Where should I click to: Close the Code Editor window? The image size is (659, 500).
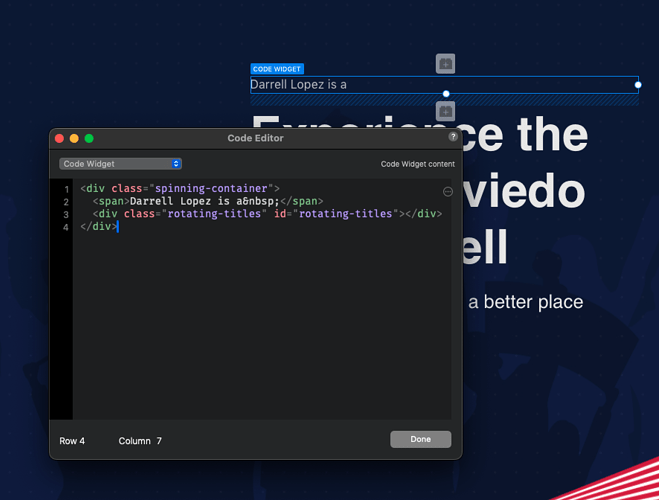[x=59, y=138]
